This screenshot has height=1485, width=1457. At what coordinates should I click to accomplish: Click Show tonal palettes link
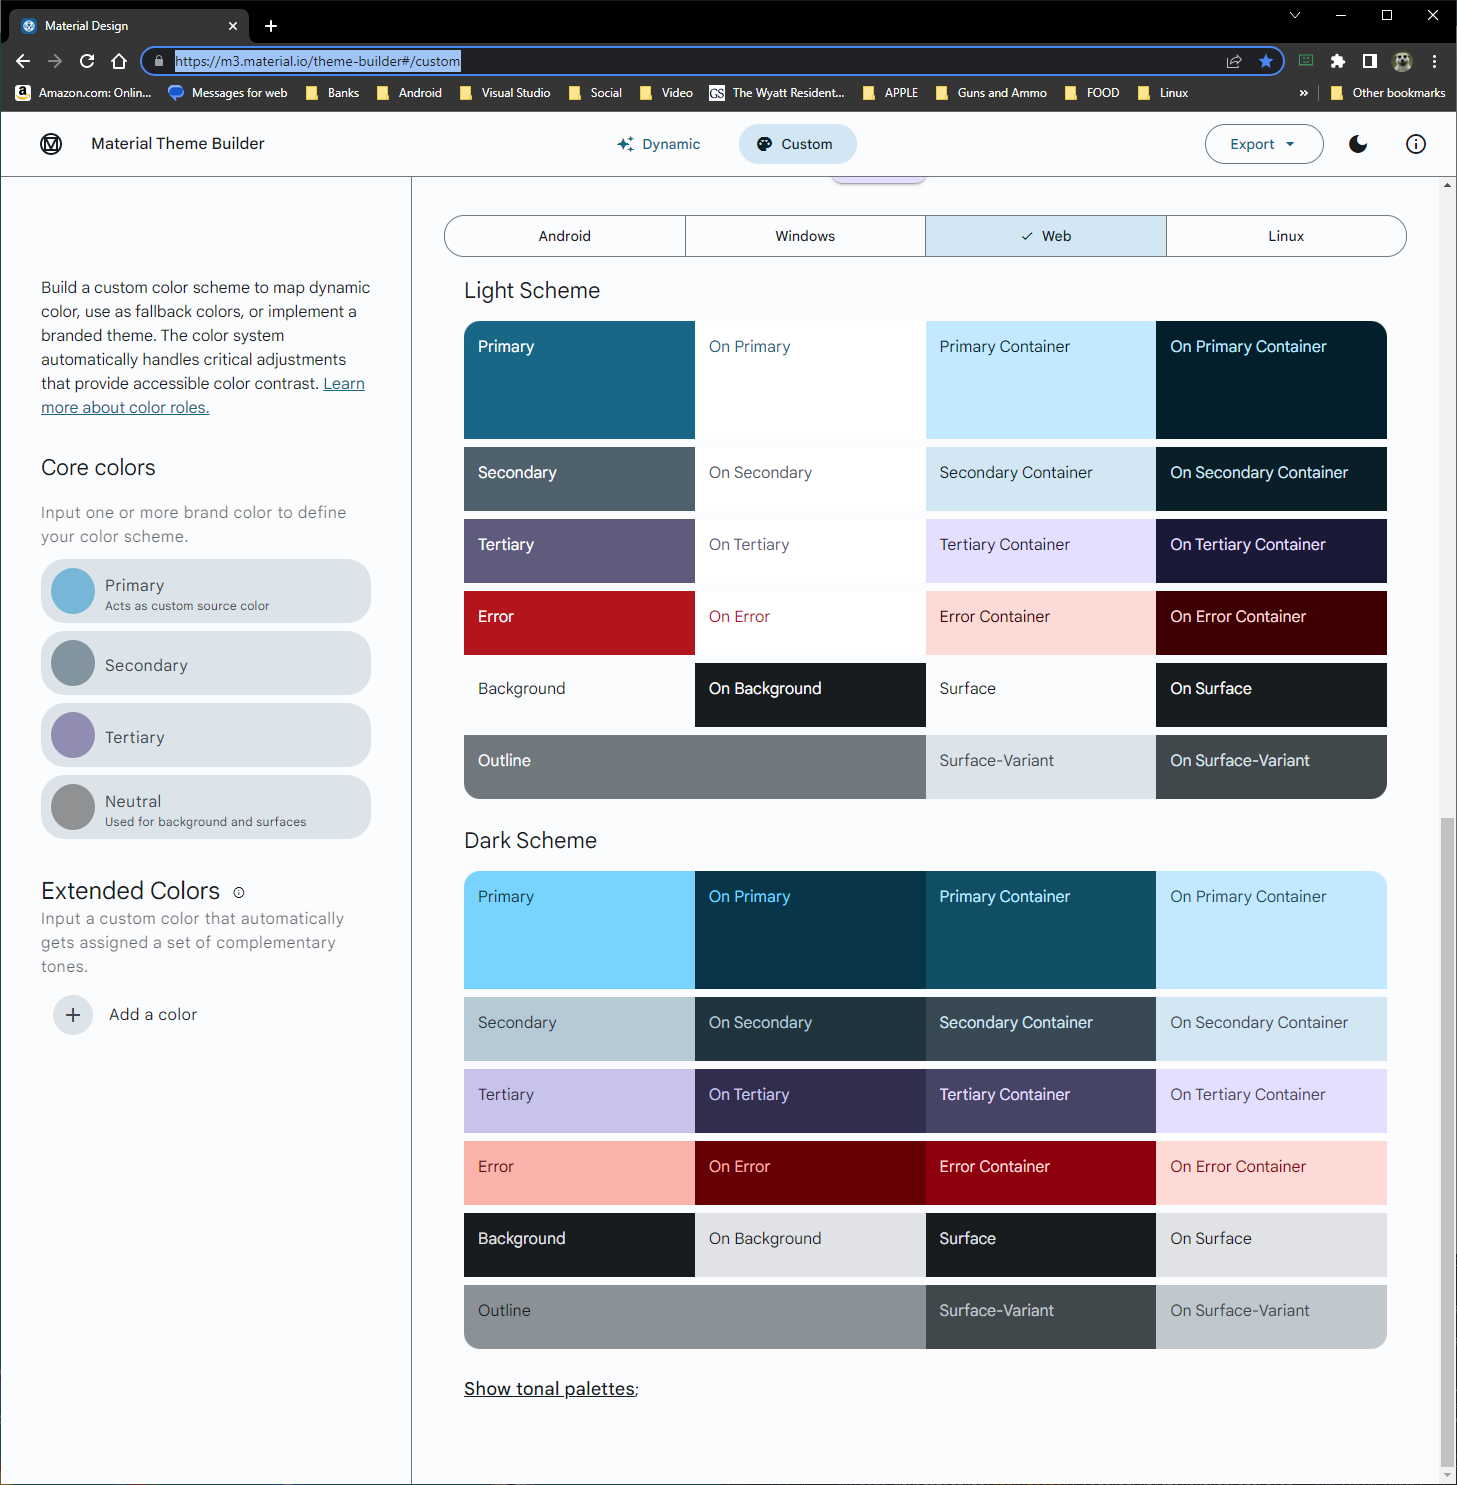[x=550, y=1389]
